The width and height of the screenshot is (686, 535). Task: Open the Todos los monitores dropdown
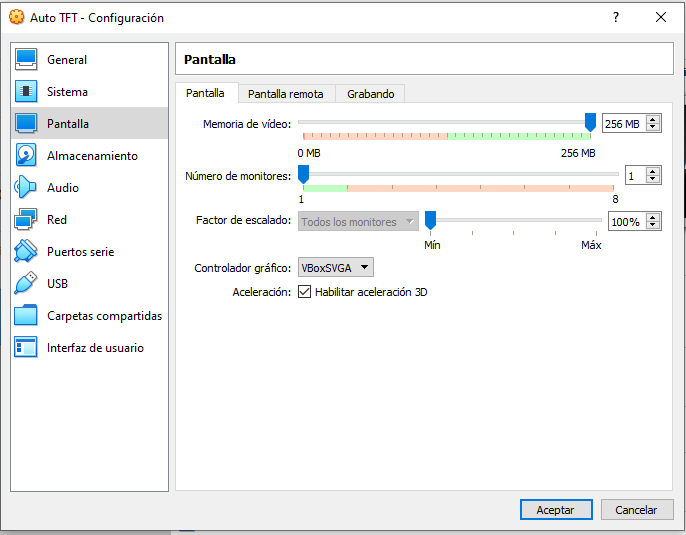point(358,221)
